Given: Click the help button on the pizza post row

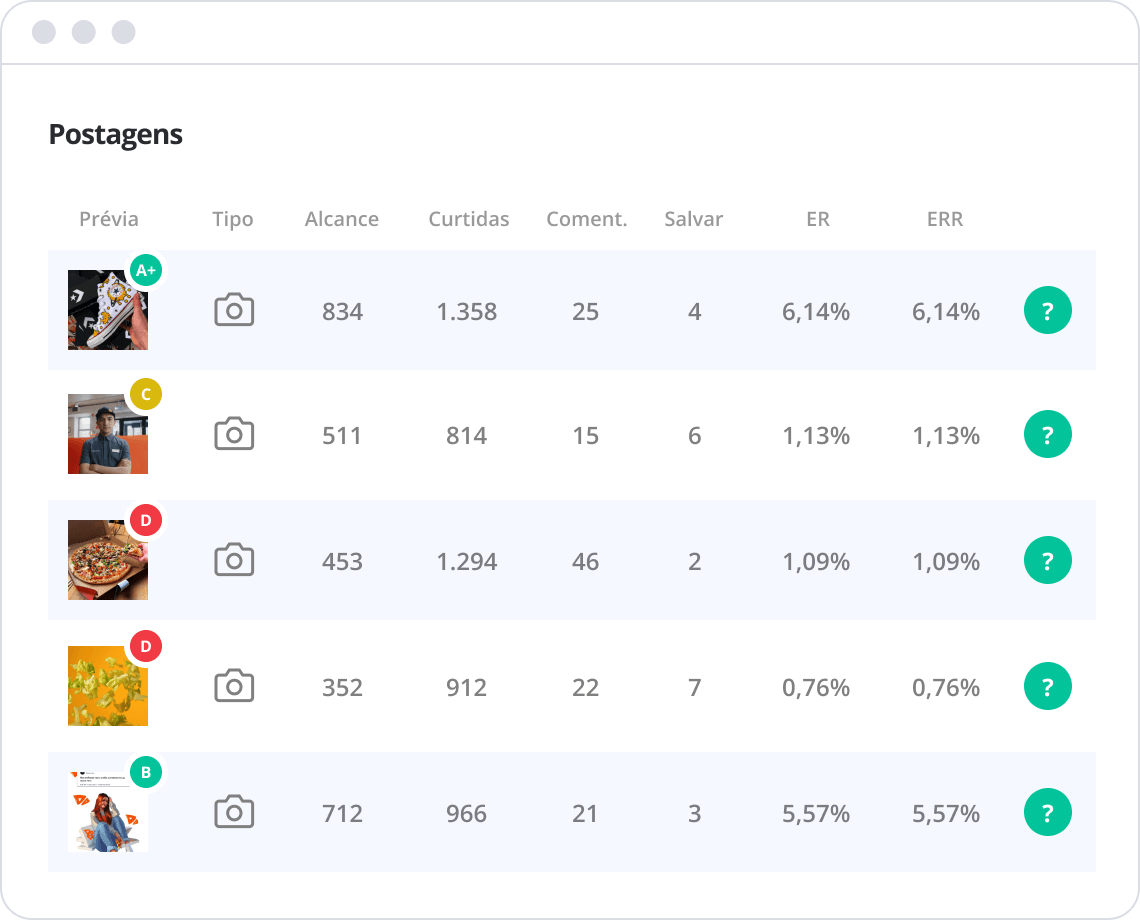Looking at the screenshot, I should (x=1047, y=561).
